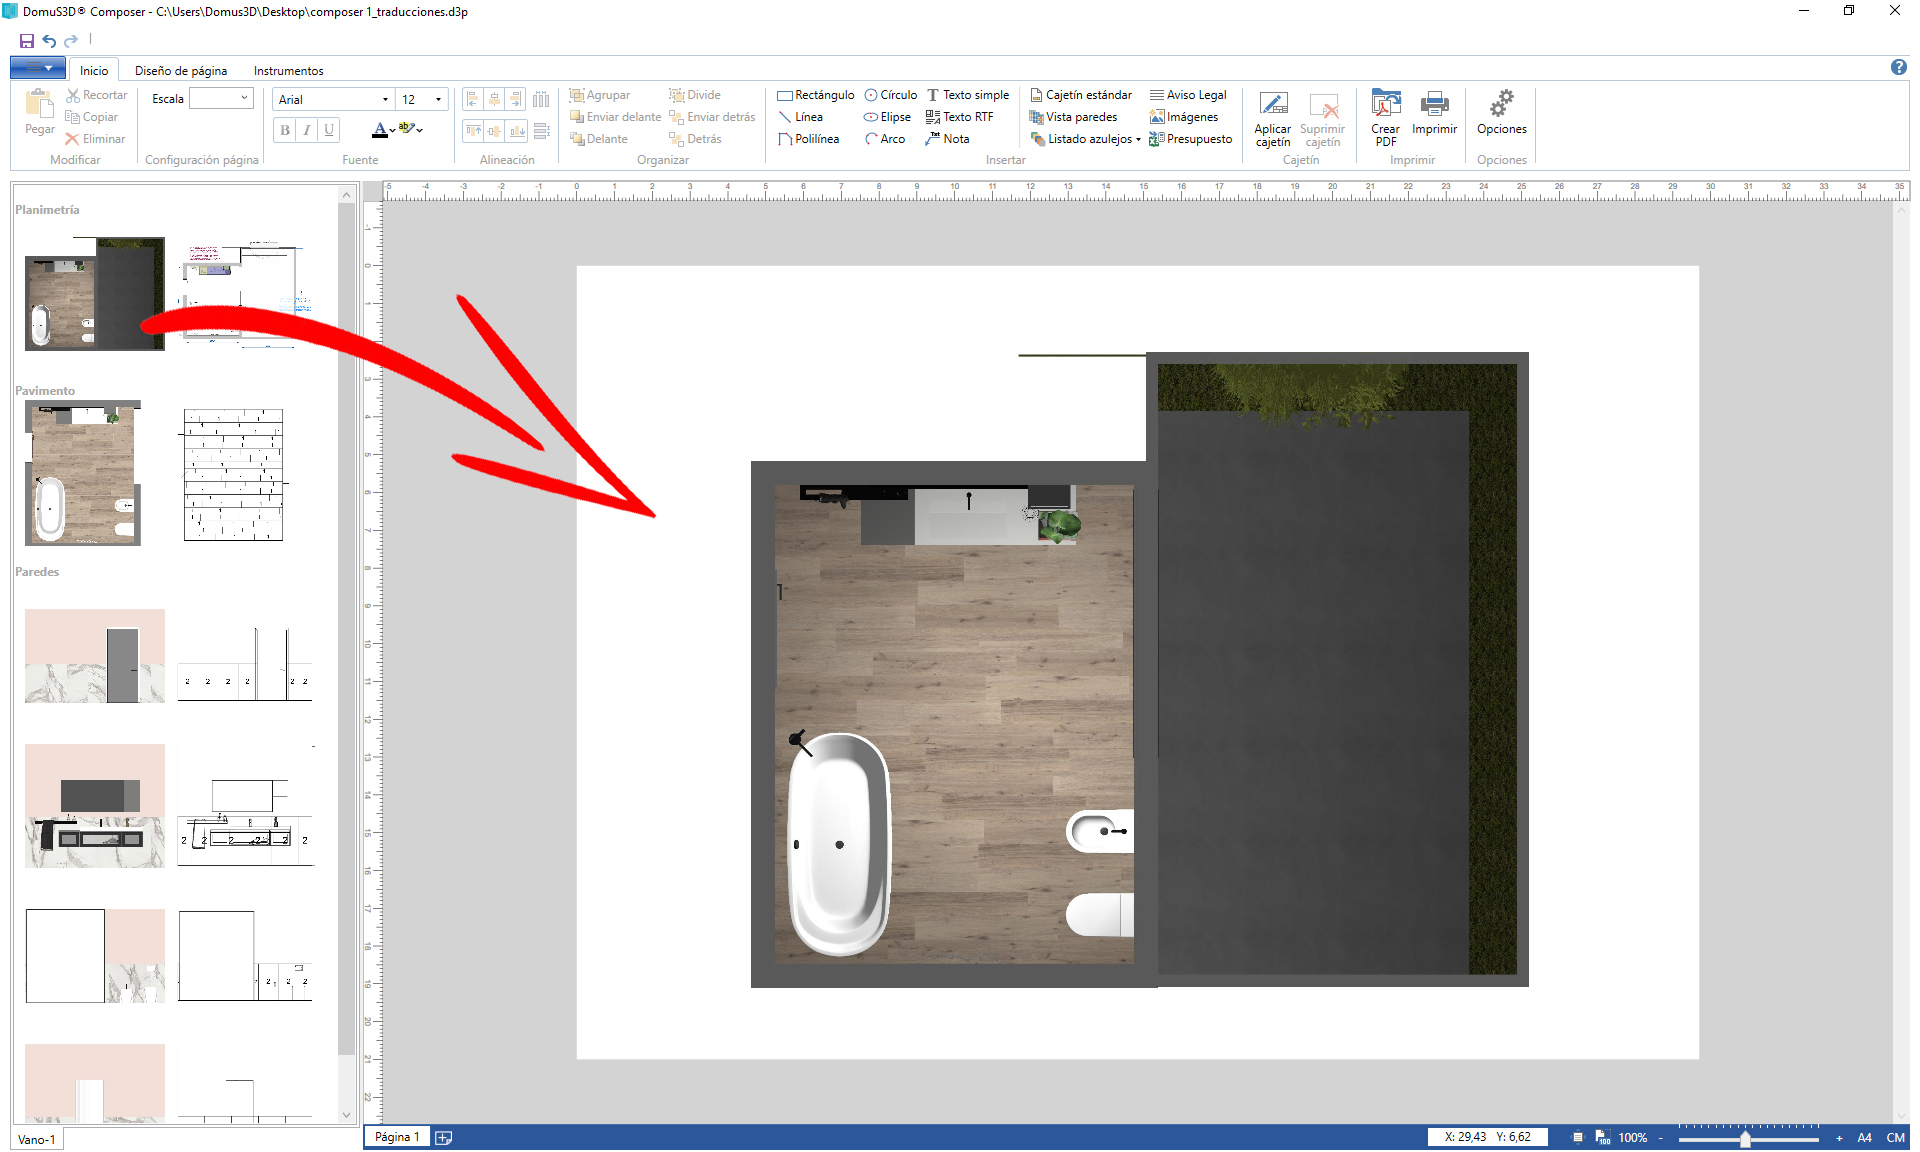Image resolution: width=1920 pixels, height=1152 pixels.
Task: Click the thumbnail panel scrollbar
Action: [x=346, y=630]
